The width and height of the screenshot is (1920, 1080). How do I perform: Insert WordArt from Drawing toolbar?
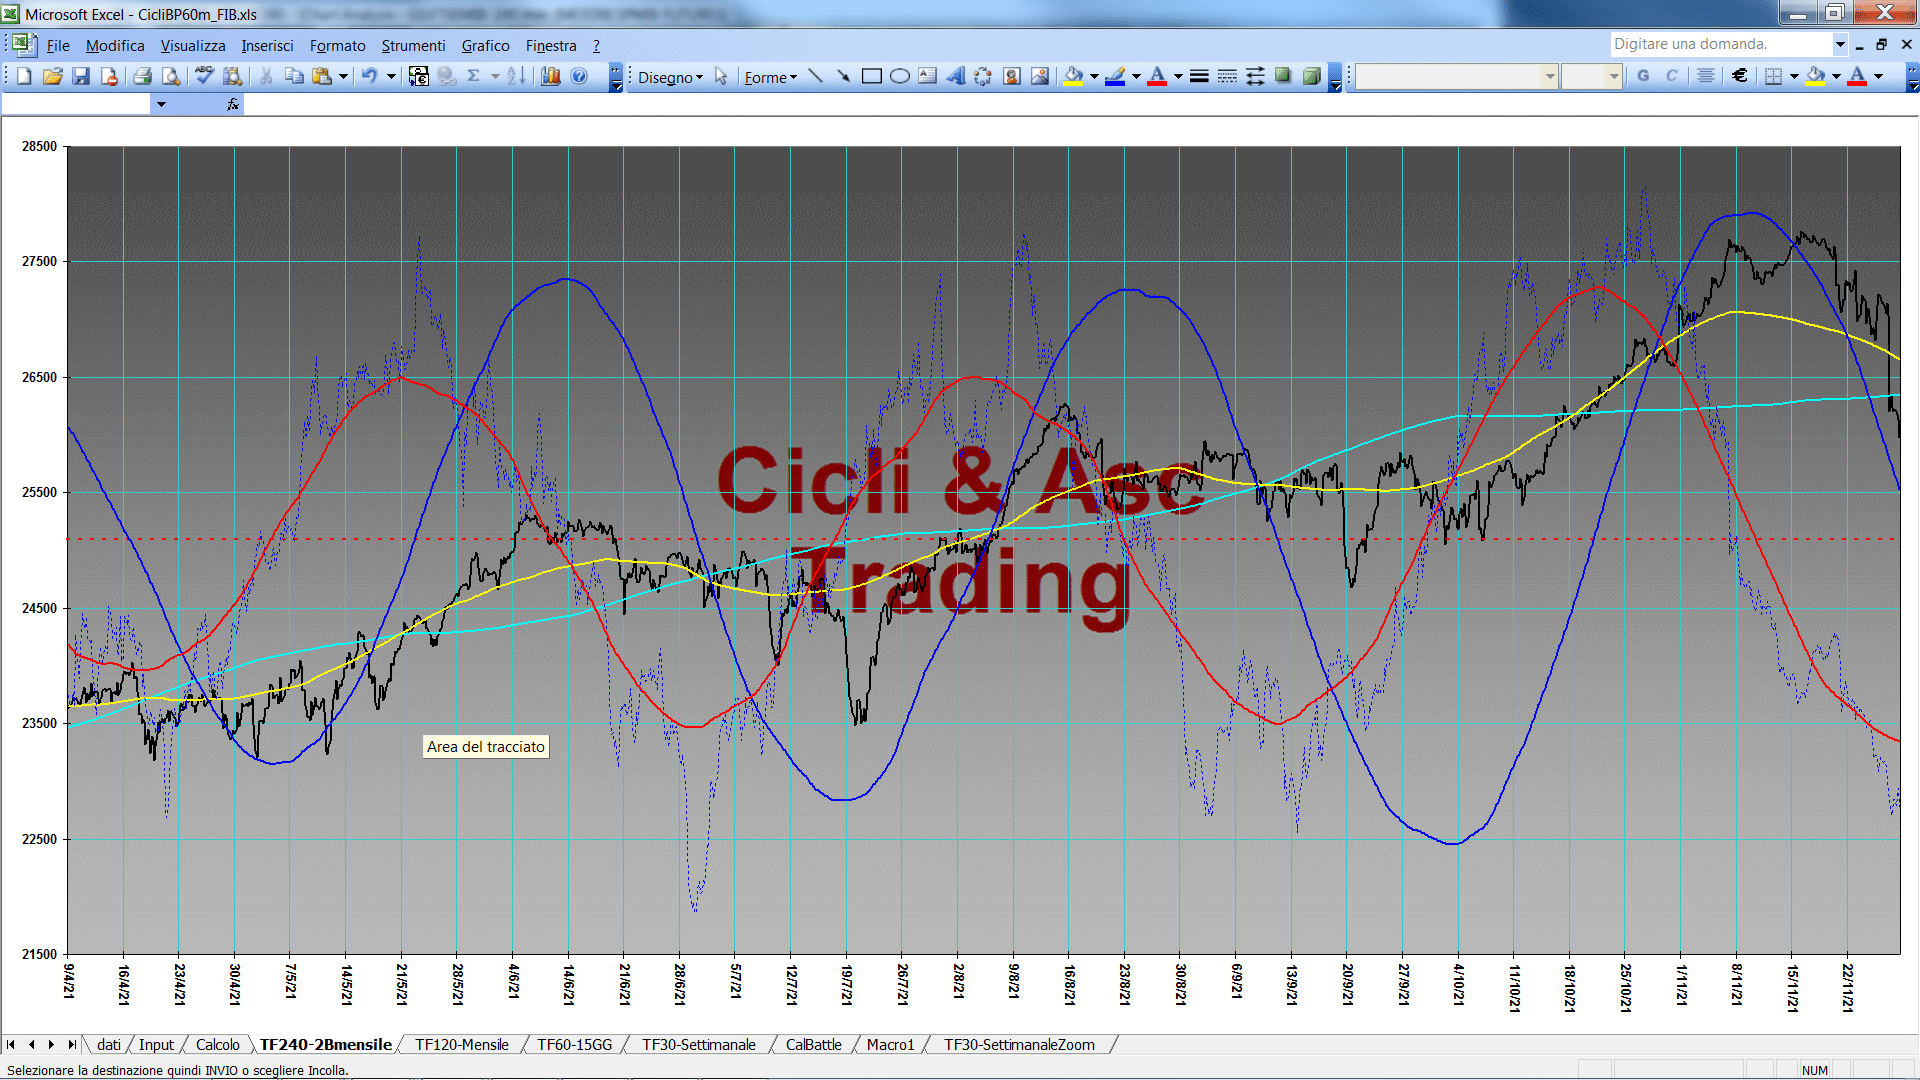click(x=956, y=76)
